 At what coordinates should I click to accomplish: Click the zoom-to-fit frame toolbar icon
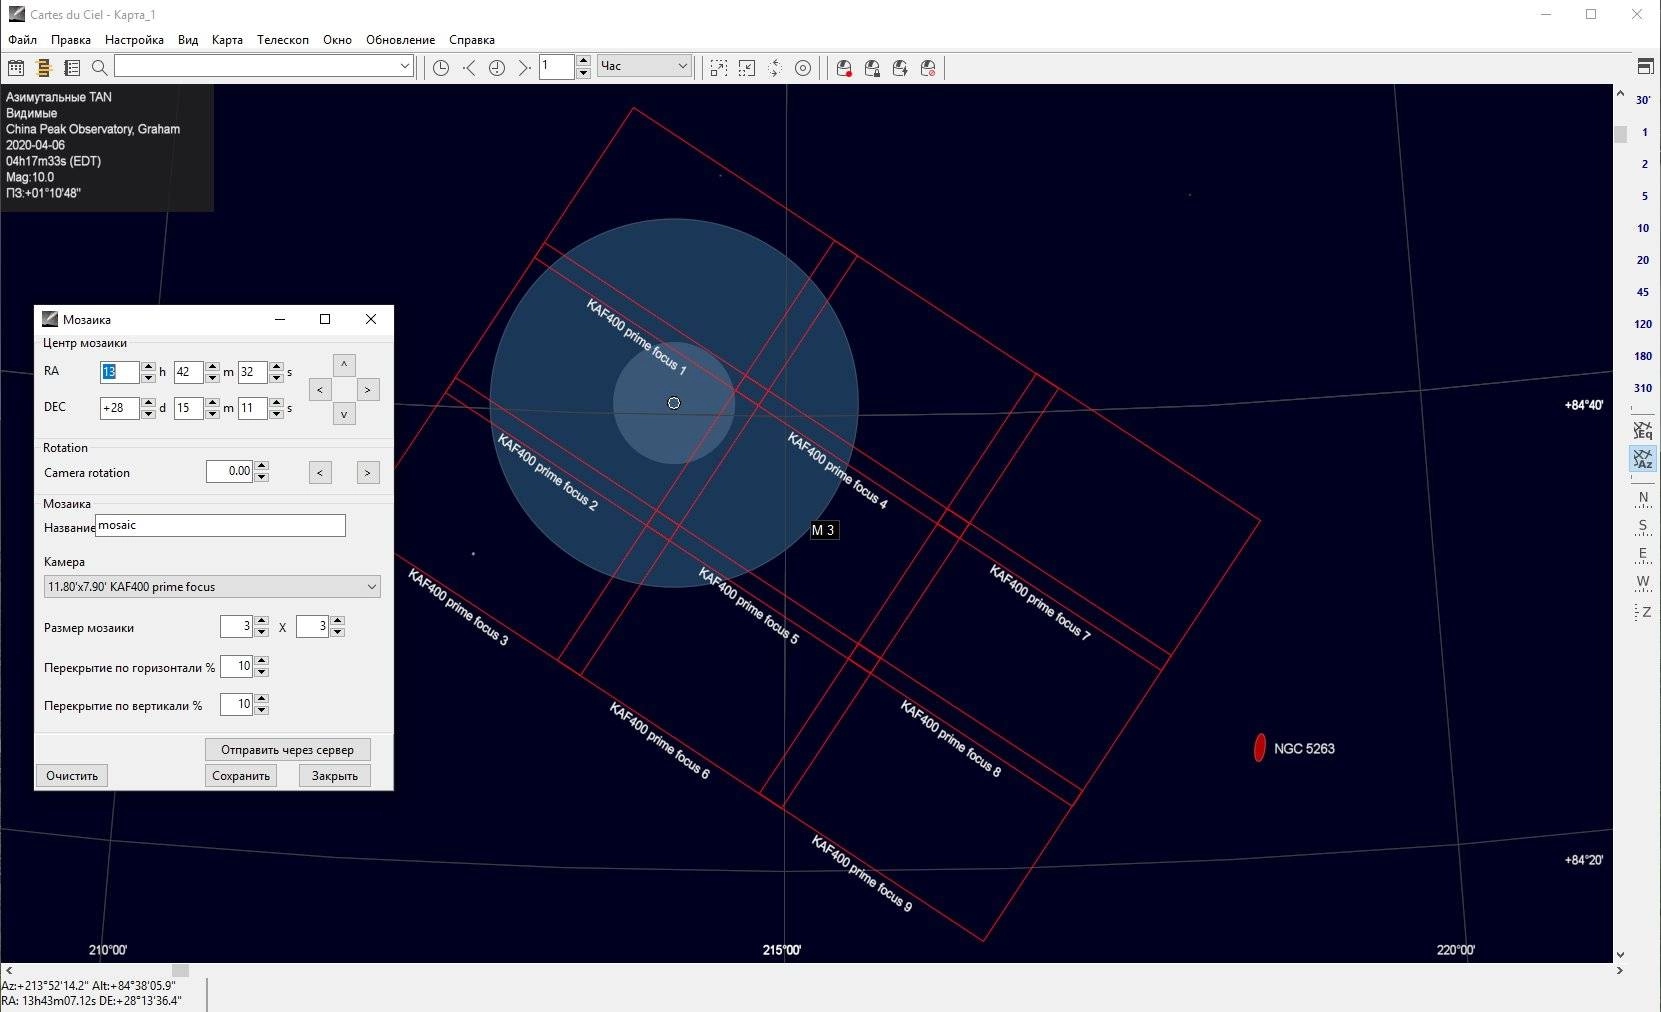click(x=747, y=67)
